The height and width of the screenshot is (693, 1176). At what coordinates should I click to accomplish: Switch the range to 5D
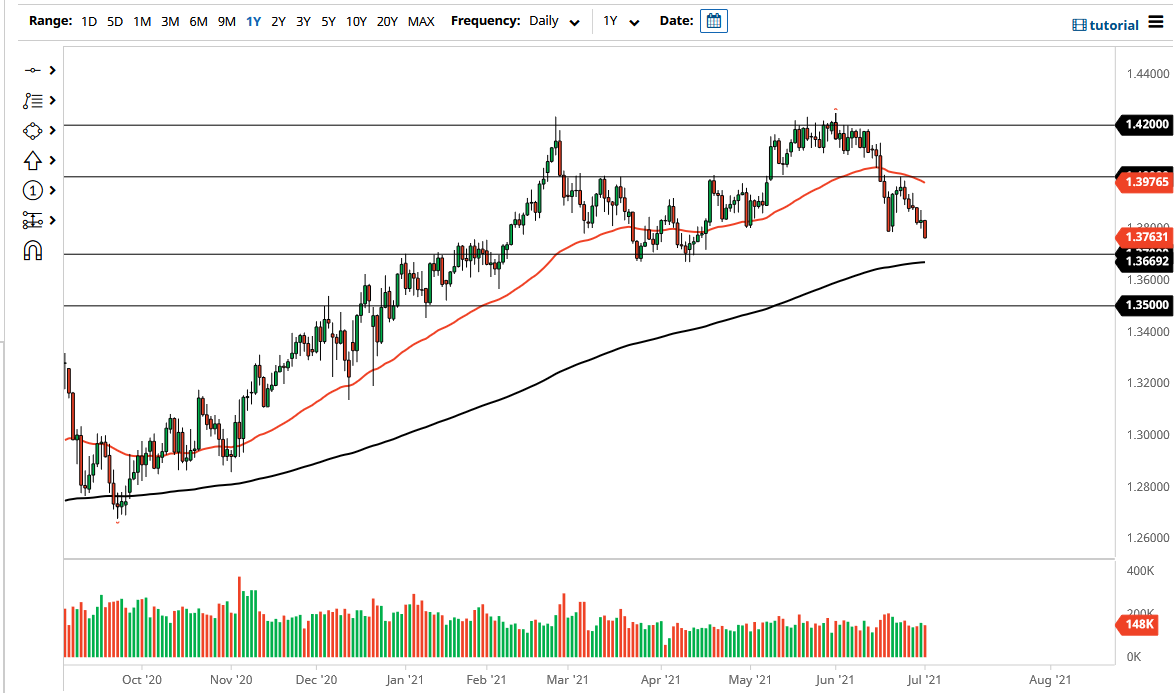(x=114, y=20)
